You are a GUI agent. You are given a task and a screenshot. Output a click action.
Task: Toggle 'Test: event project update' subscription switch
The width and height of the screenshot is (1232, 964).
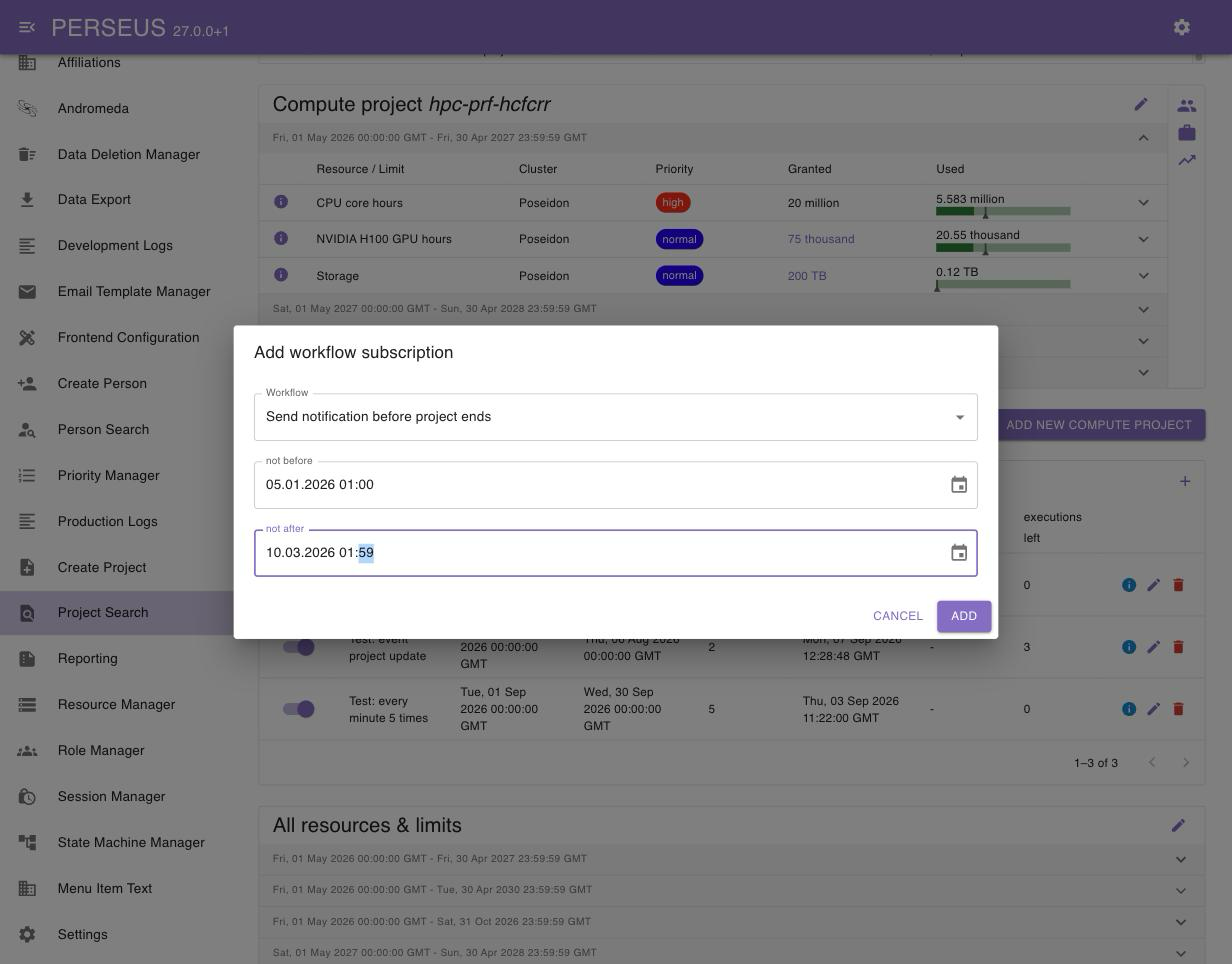[298, 647]
